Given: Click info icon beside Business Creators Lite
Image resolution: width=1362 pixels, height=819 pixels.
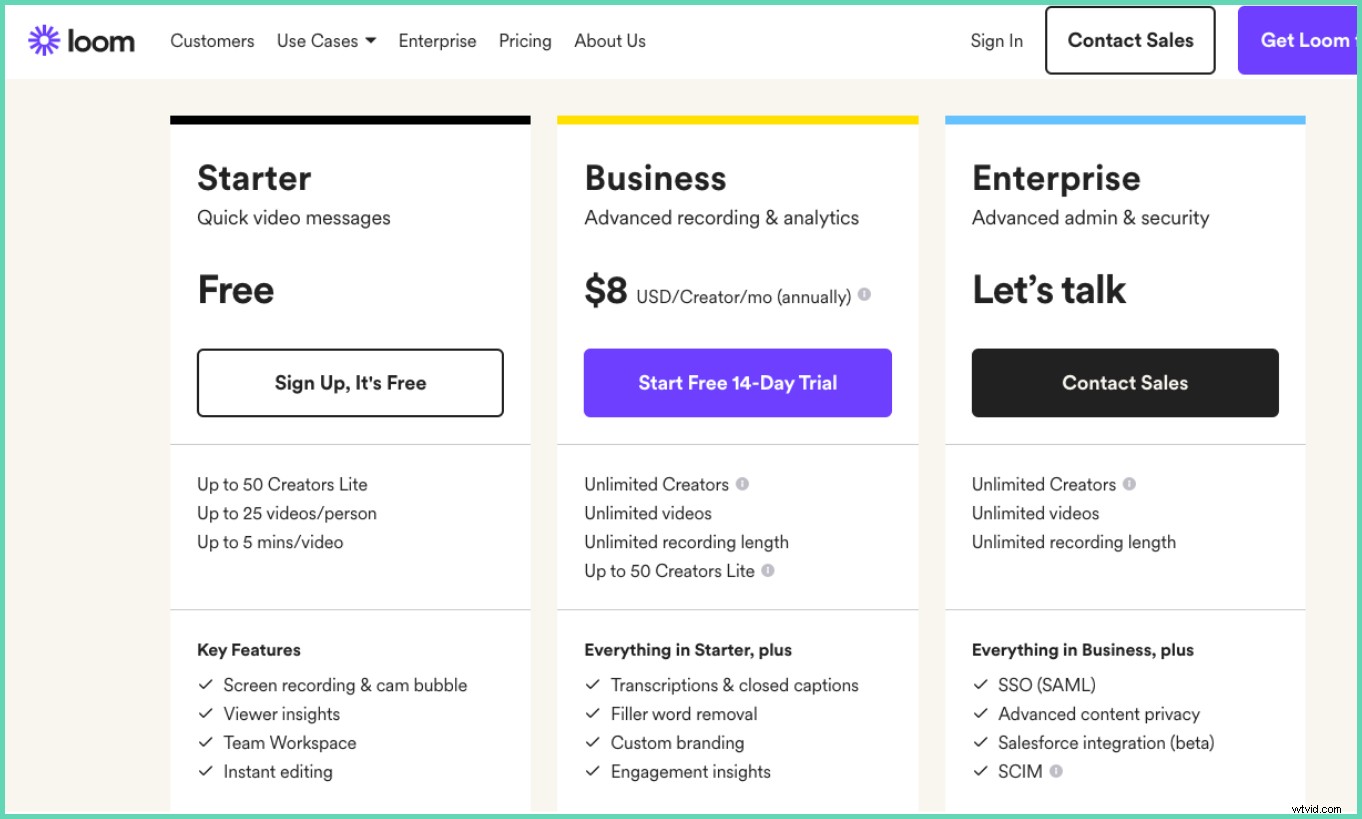Looking at the screenshot, I should click(768, 571).
